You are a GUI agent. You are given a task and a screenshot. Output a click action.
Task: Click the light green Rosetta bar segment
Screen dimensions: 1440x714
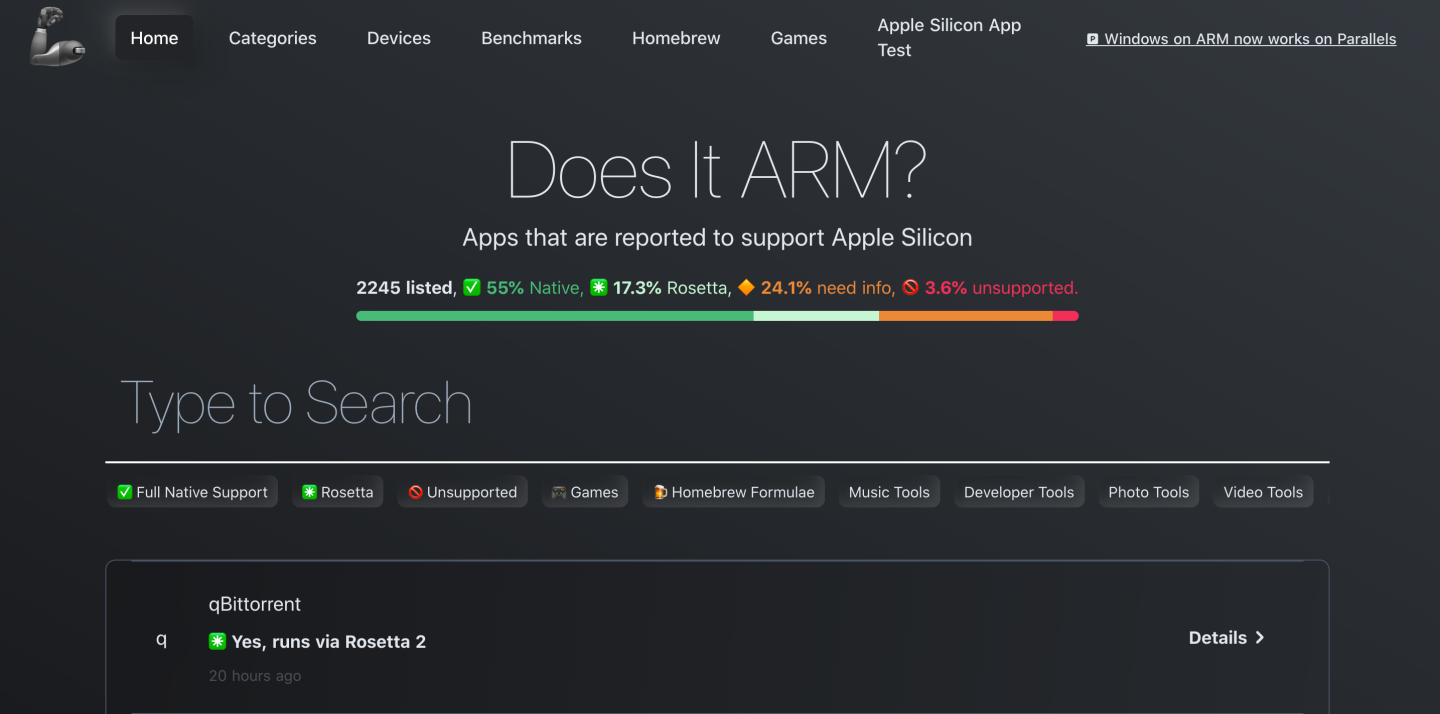tap(816, 316)
